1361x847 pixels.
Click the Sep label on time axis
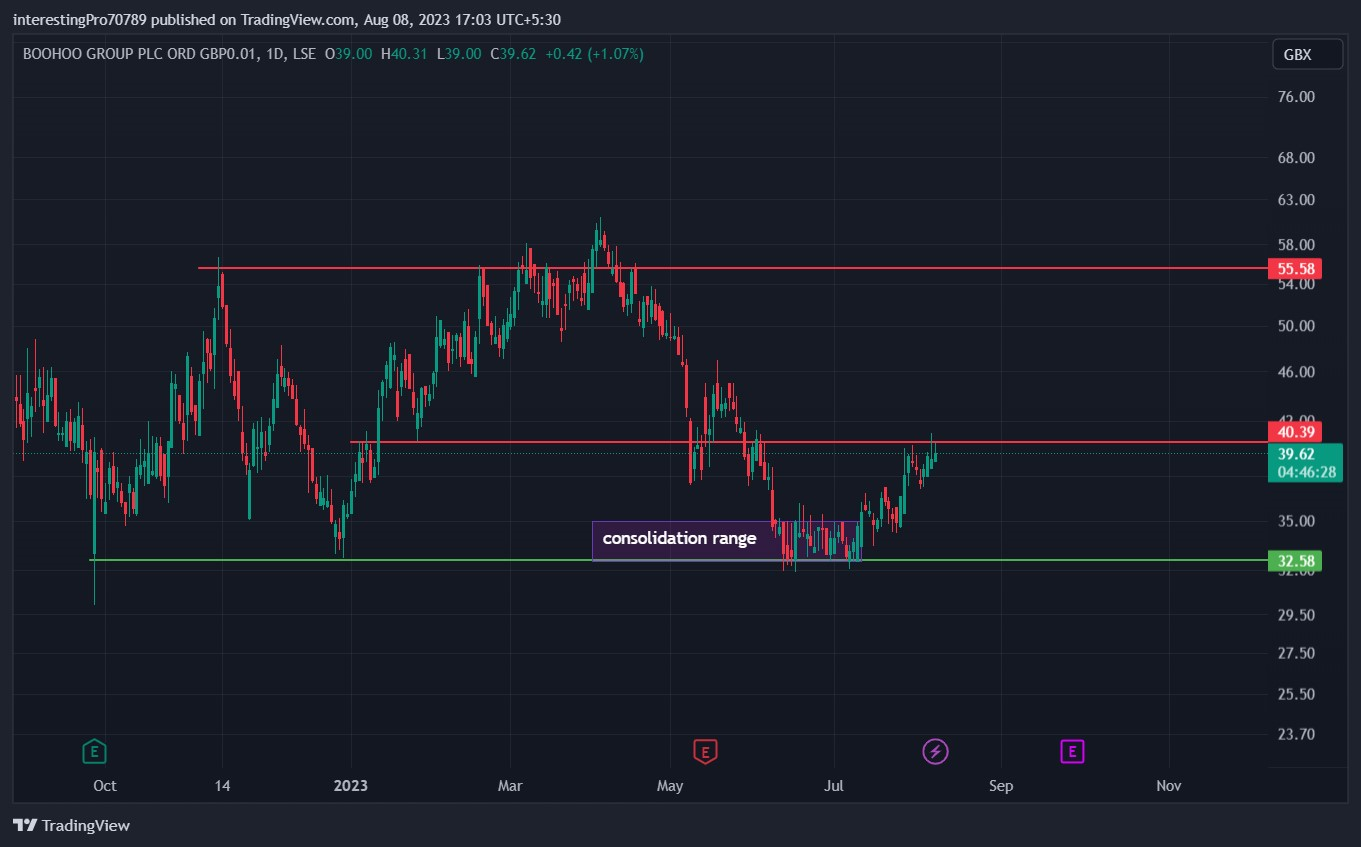(x=1001, y=786)
